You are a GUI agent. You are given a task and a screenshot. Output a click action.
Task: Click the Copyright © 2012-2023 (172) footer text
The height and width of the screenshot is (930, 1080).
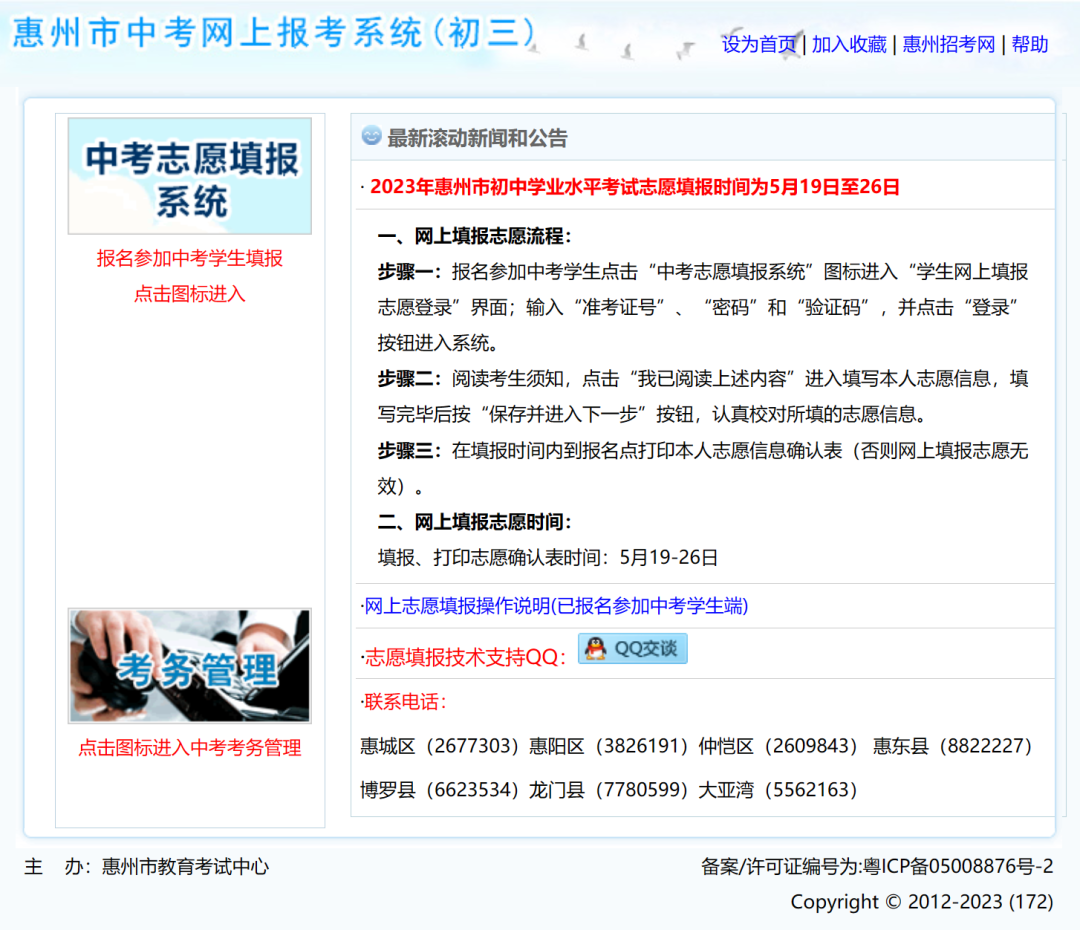[x=922, y=902]
